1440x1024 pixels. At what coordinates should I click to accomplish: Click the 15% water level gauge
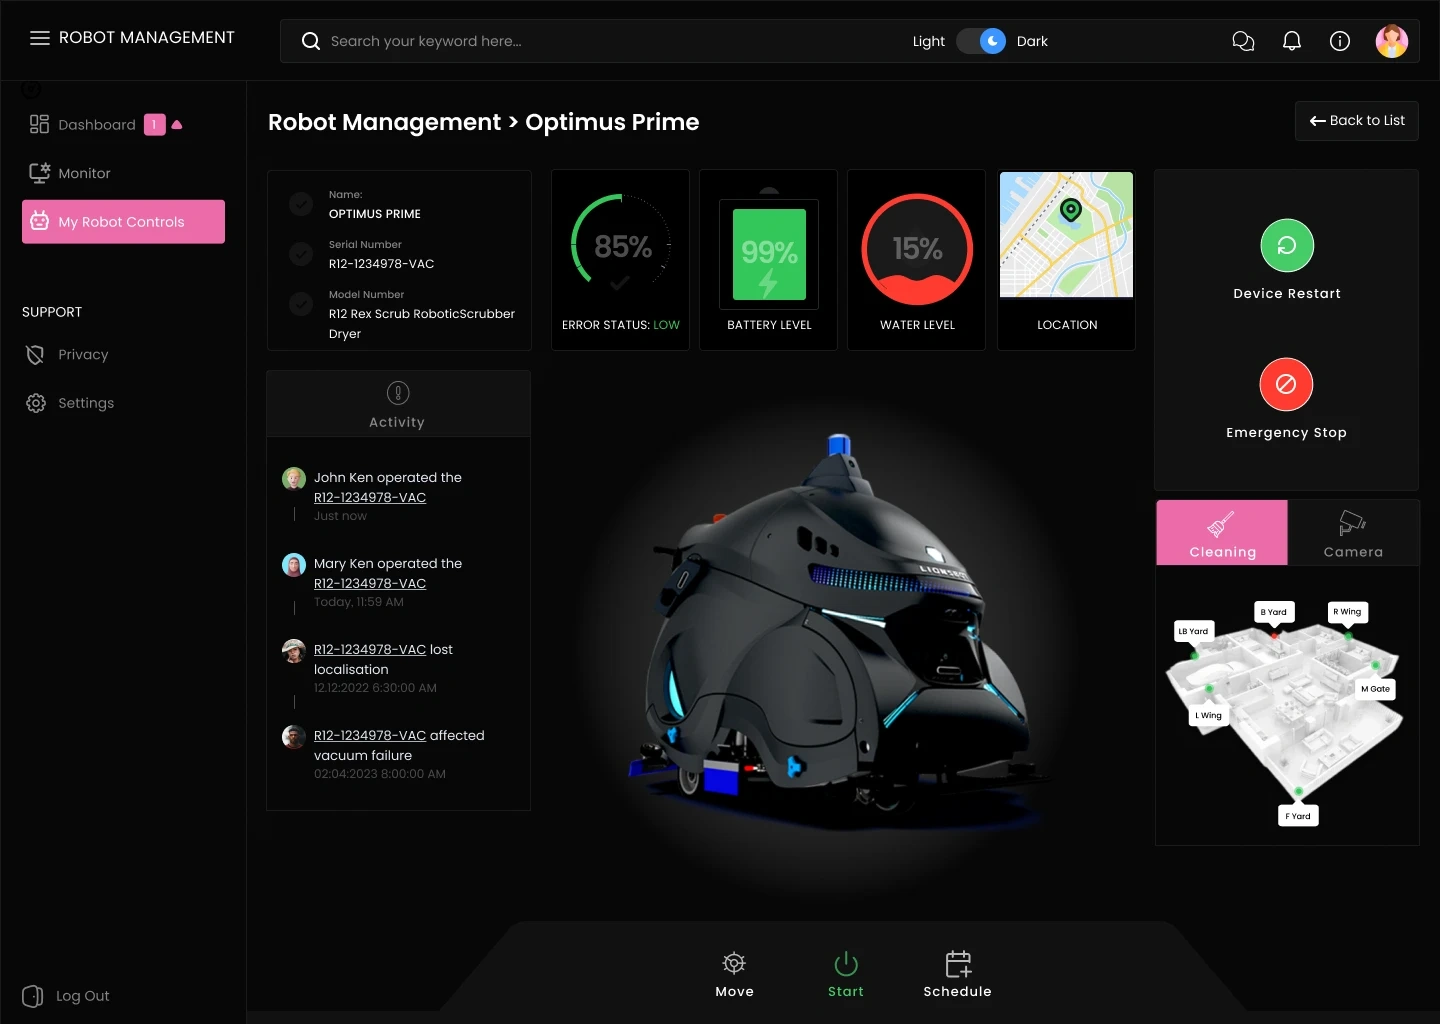pos(917,249)
